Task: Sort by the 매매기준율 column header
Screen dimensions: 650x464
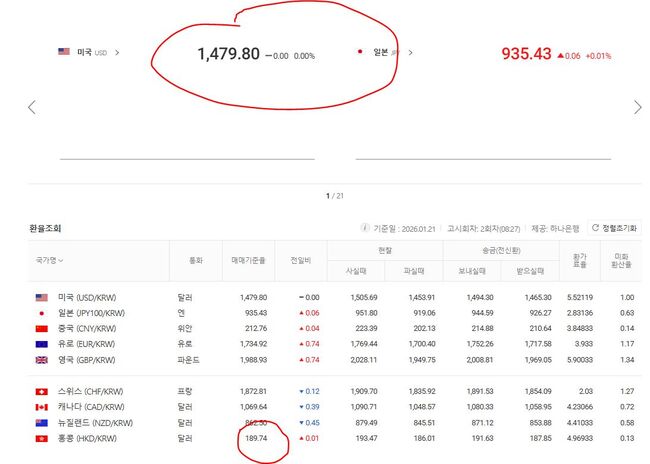Action: (247, 260)
